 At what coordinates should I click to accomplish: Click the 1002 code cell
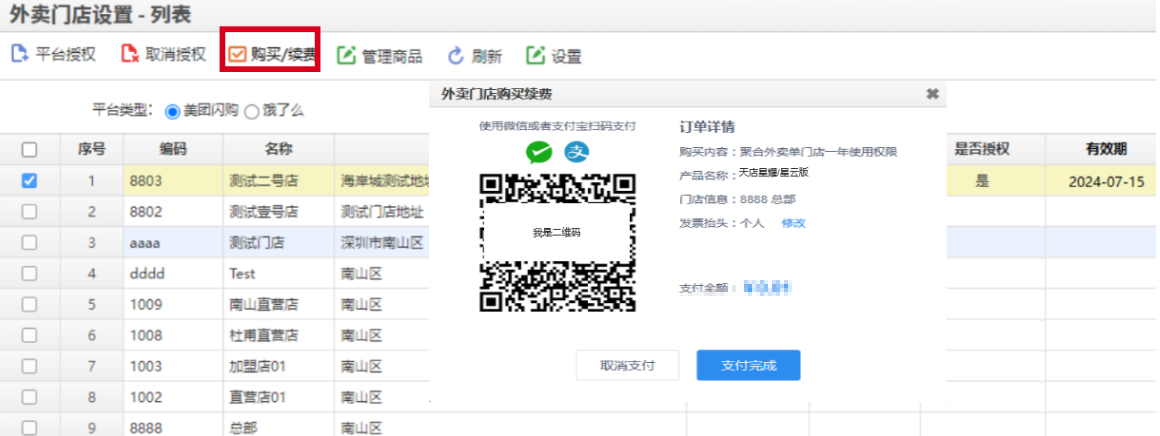click(173, 397)
